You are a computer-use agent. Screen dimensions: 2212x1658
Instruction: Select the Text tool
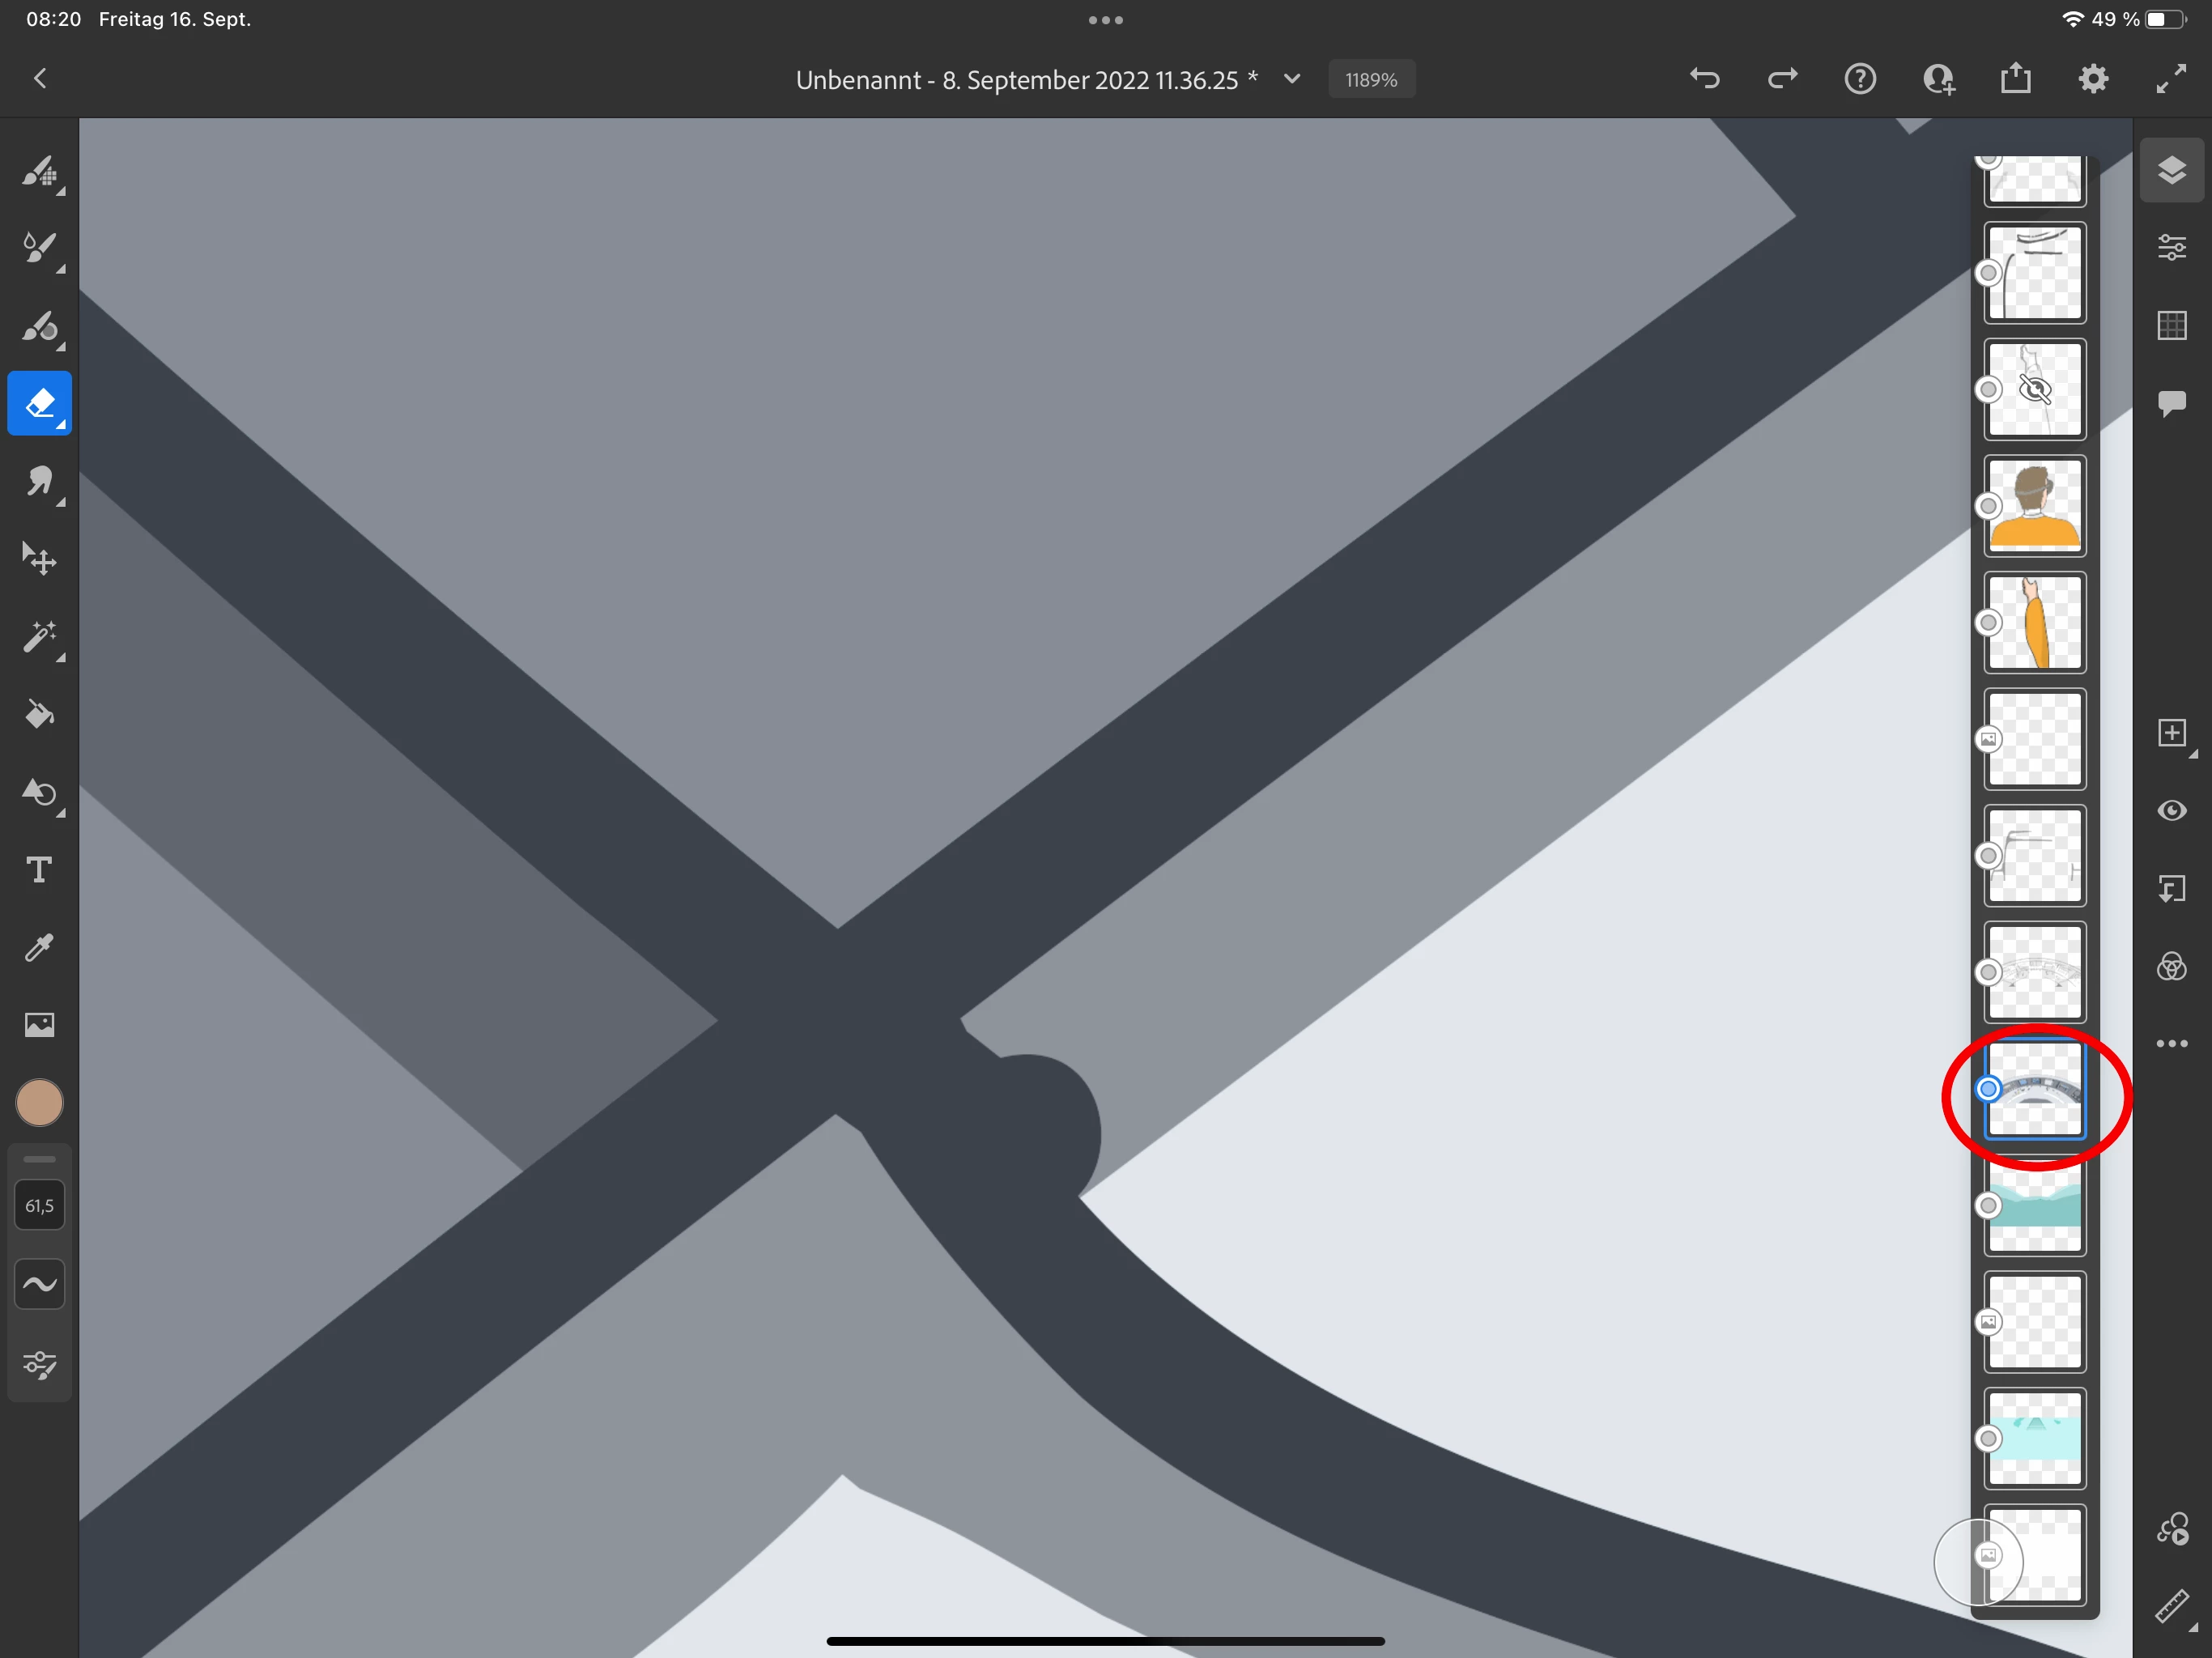(39, 869)
